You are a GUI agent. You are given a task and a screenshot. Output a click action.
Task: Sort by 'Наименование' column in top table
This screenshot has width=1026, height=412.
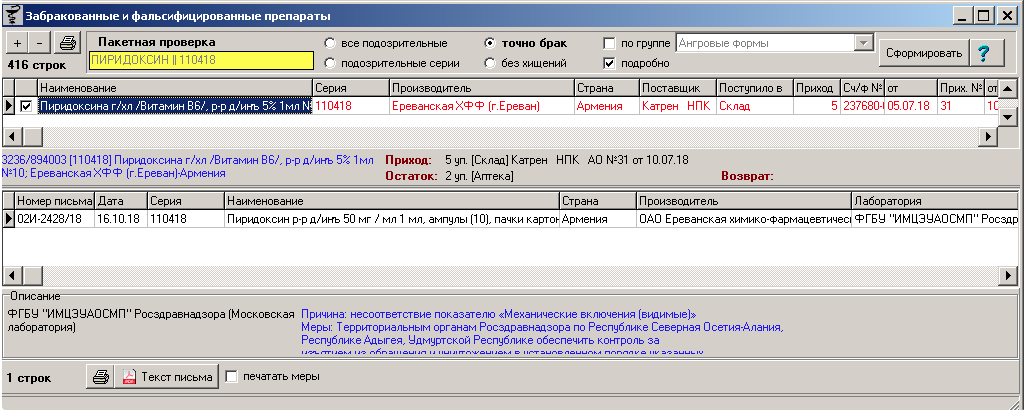[x=175, y=88]
